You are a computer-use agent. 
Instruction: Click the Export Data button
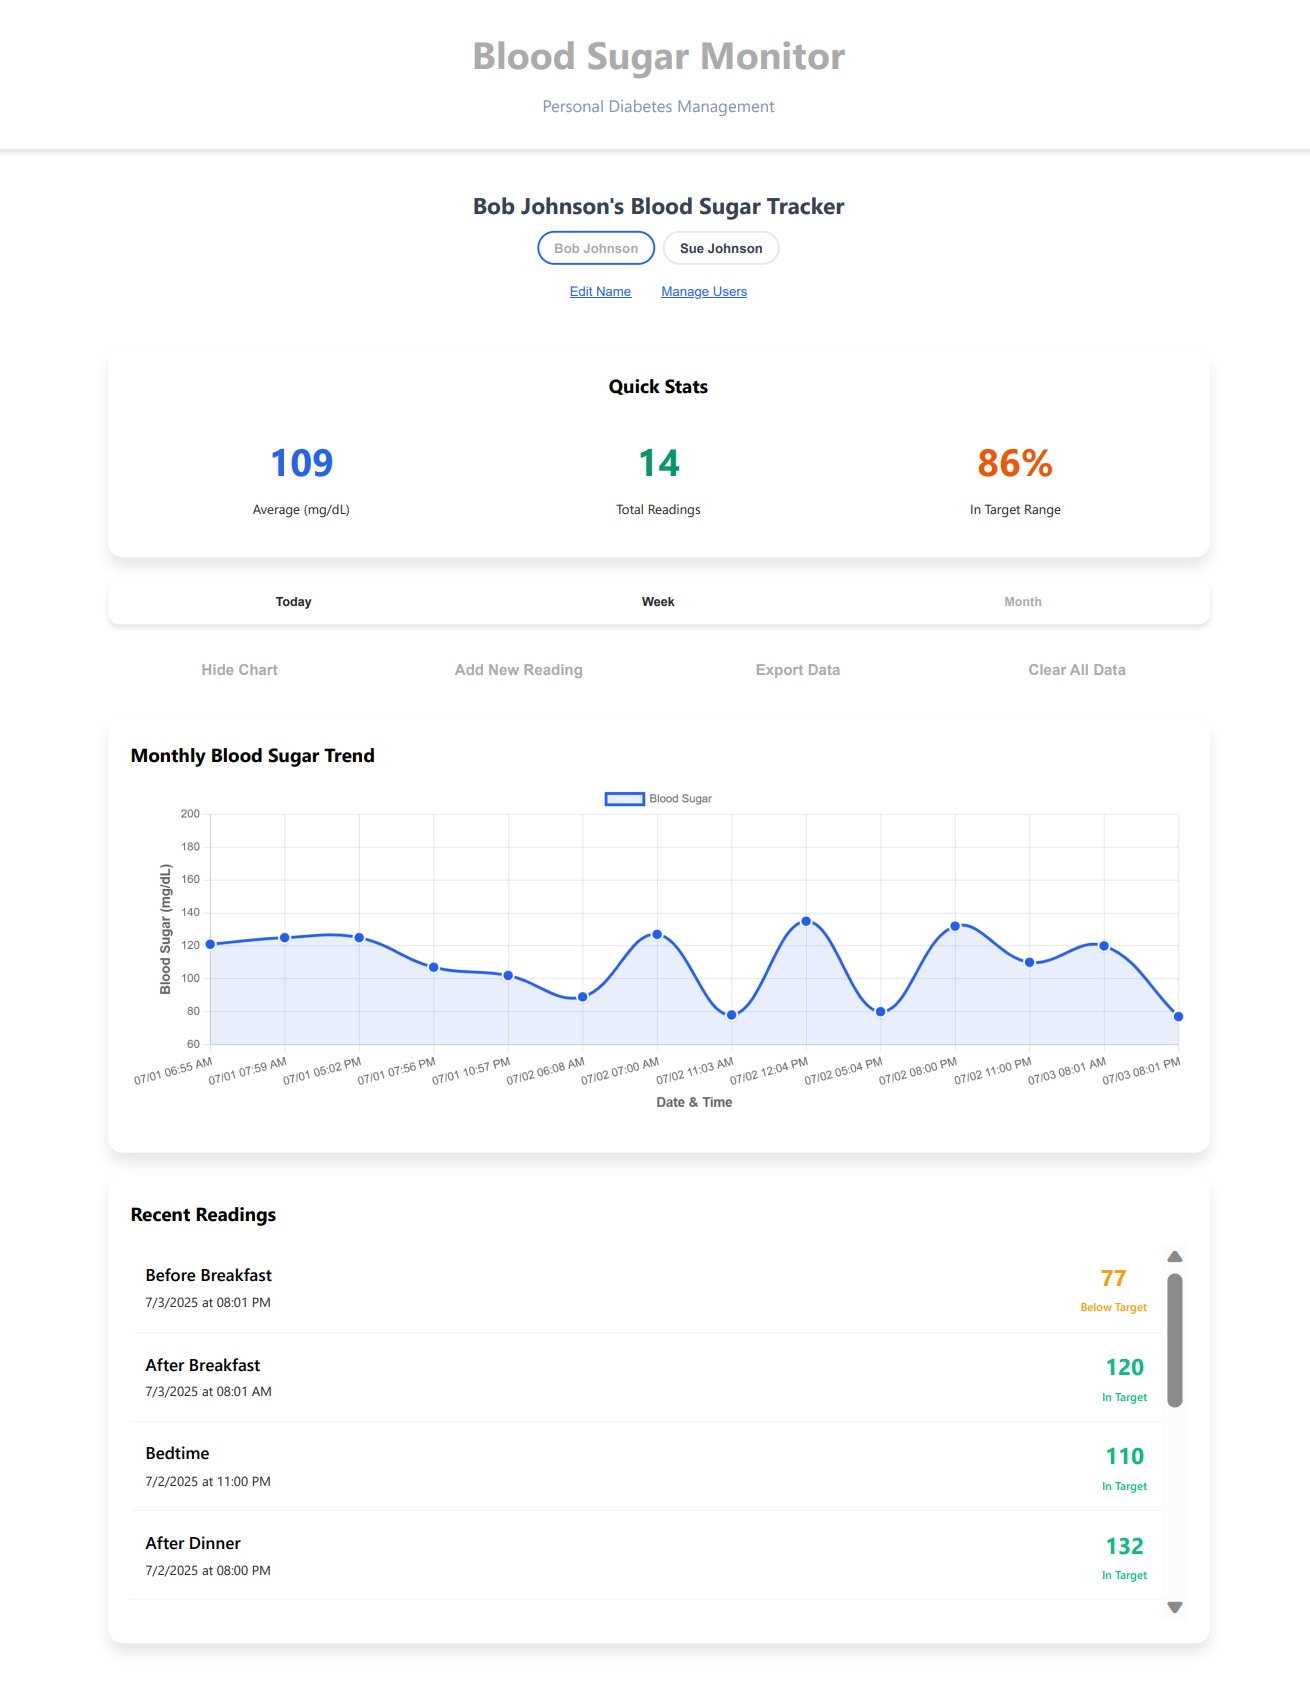(797, 670)
